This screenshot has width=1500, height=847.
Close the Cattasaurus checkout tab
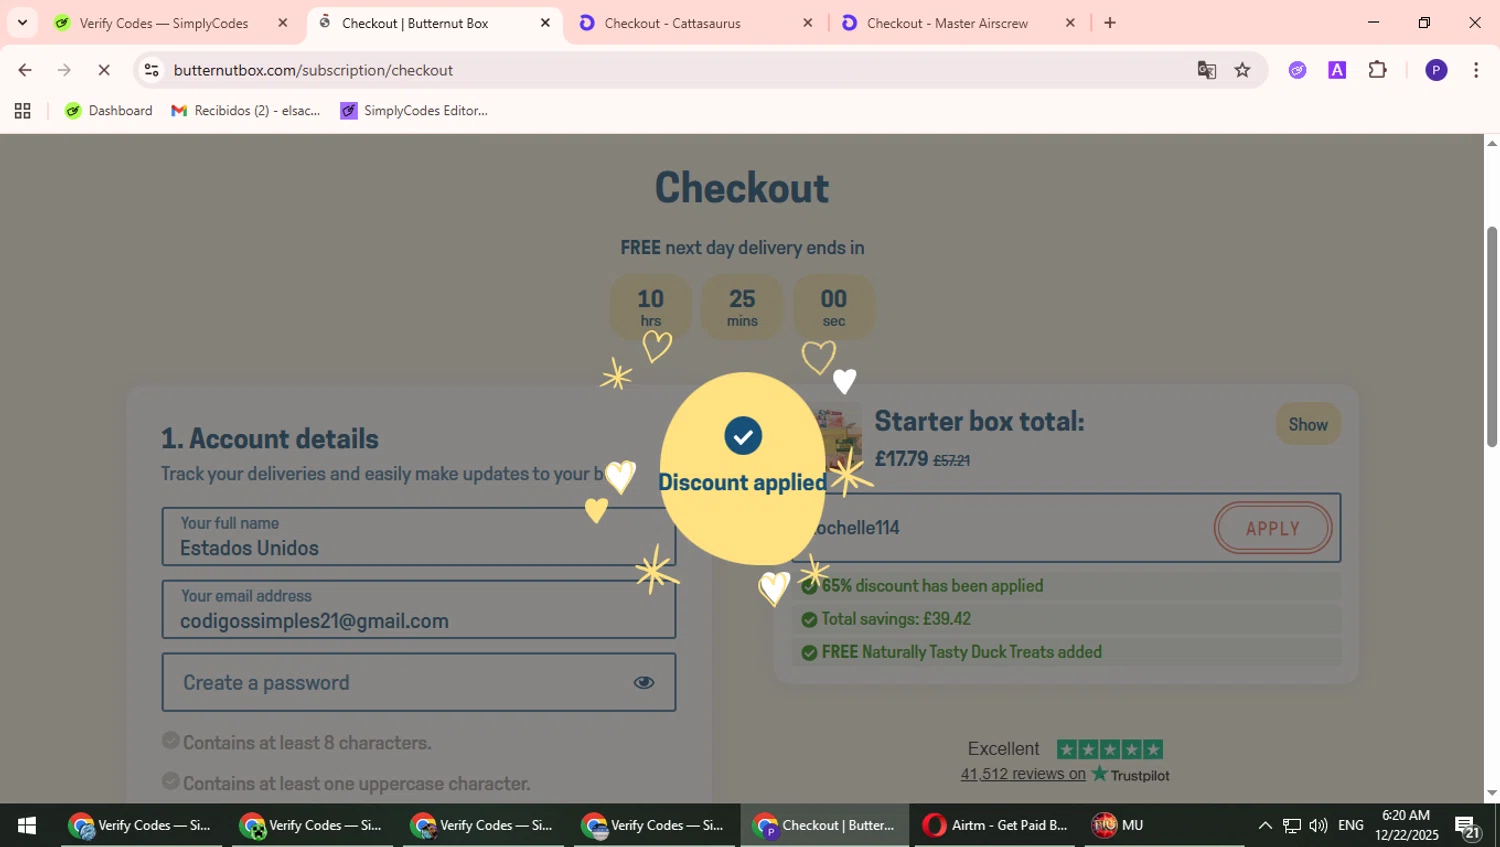[x=808, y=23]
